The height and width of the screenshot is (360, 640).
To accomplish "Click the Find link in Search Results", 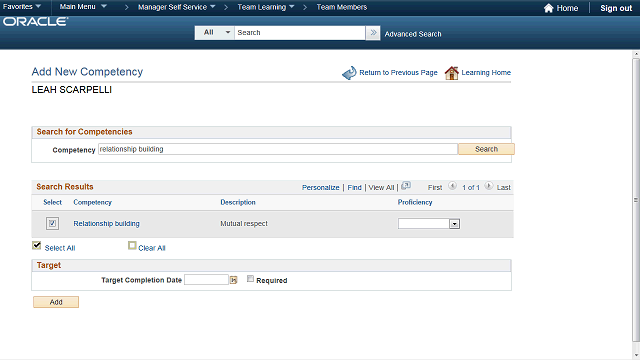I will (x=354, y=187).
